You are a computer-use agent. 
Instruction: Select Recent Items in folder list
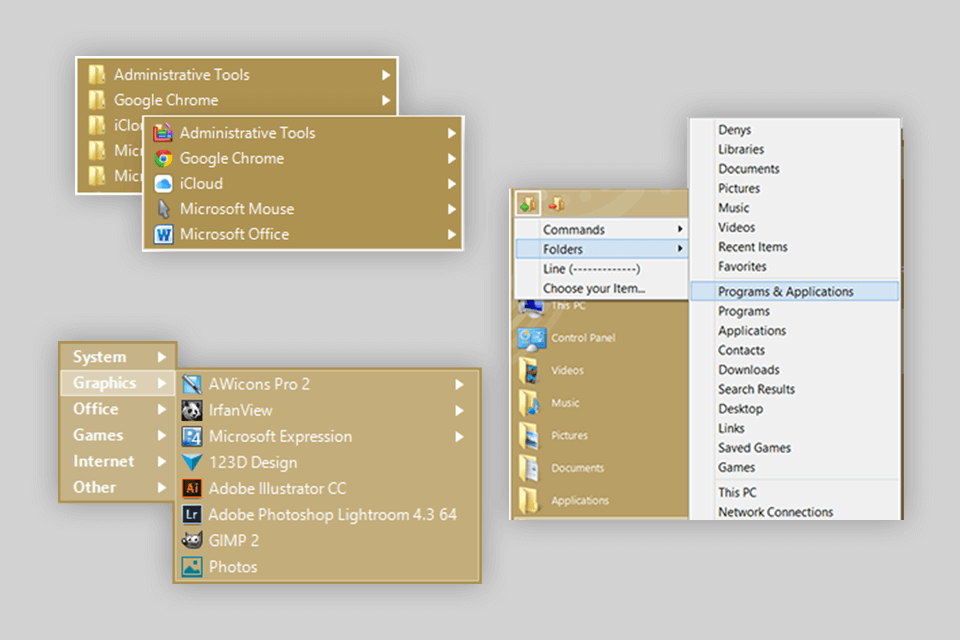tap(795, 247)
